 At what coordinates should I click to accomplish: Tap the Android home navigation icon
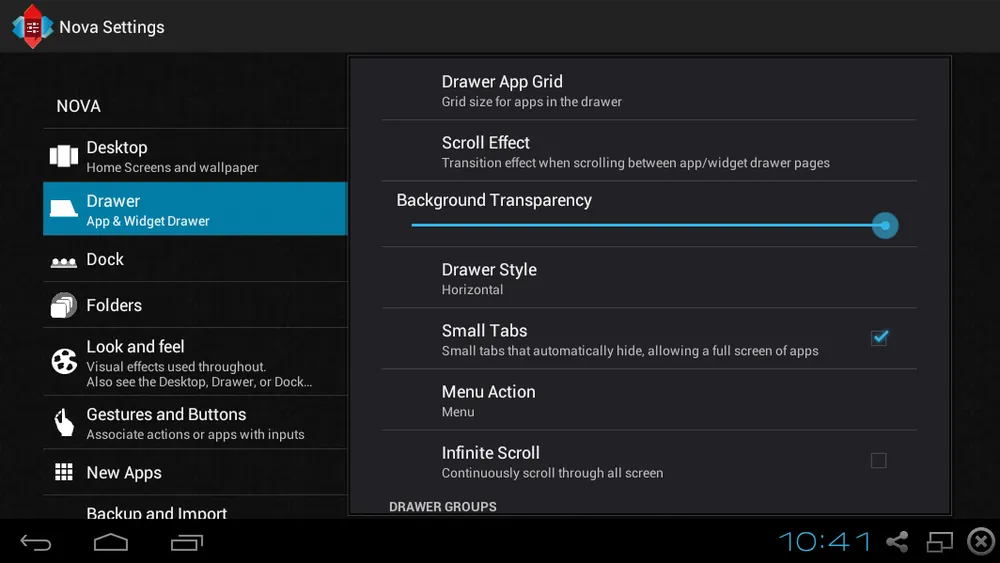point(111,542)
